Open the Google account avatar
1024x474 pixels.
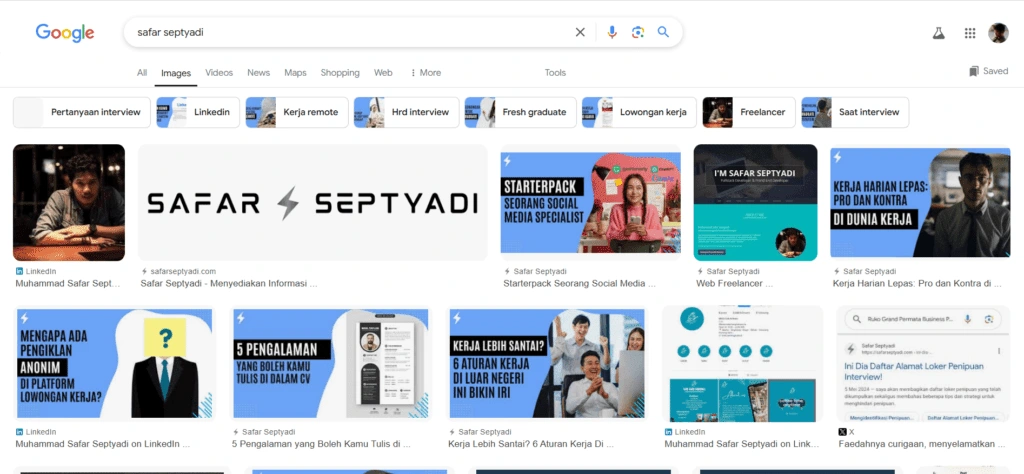tap(998, 33)
